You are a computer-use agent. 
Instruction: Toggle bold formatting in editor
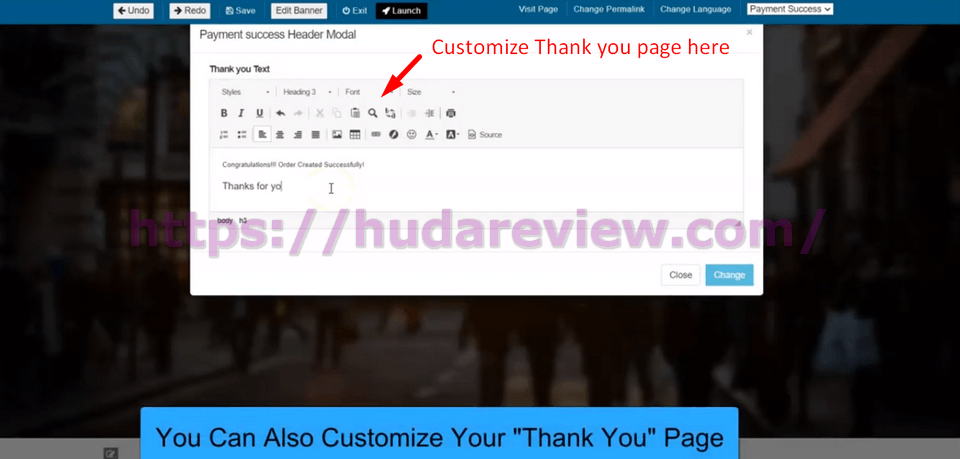[224, 113]
